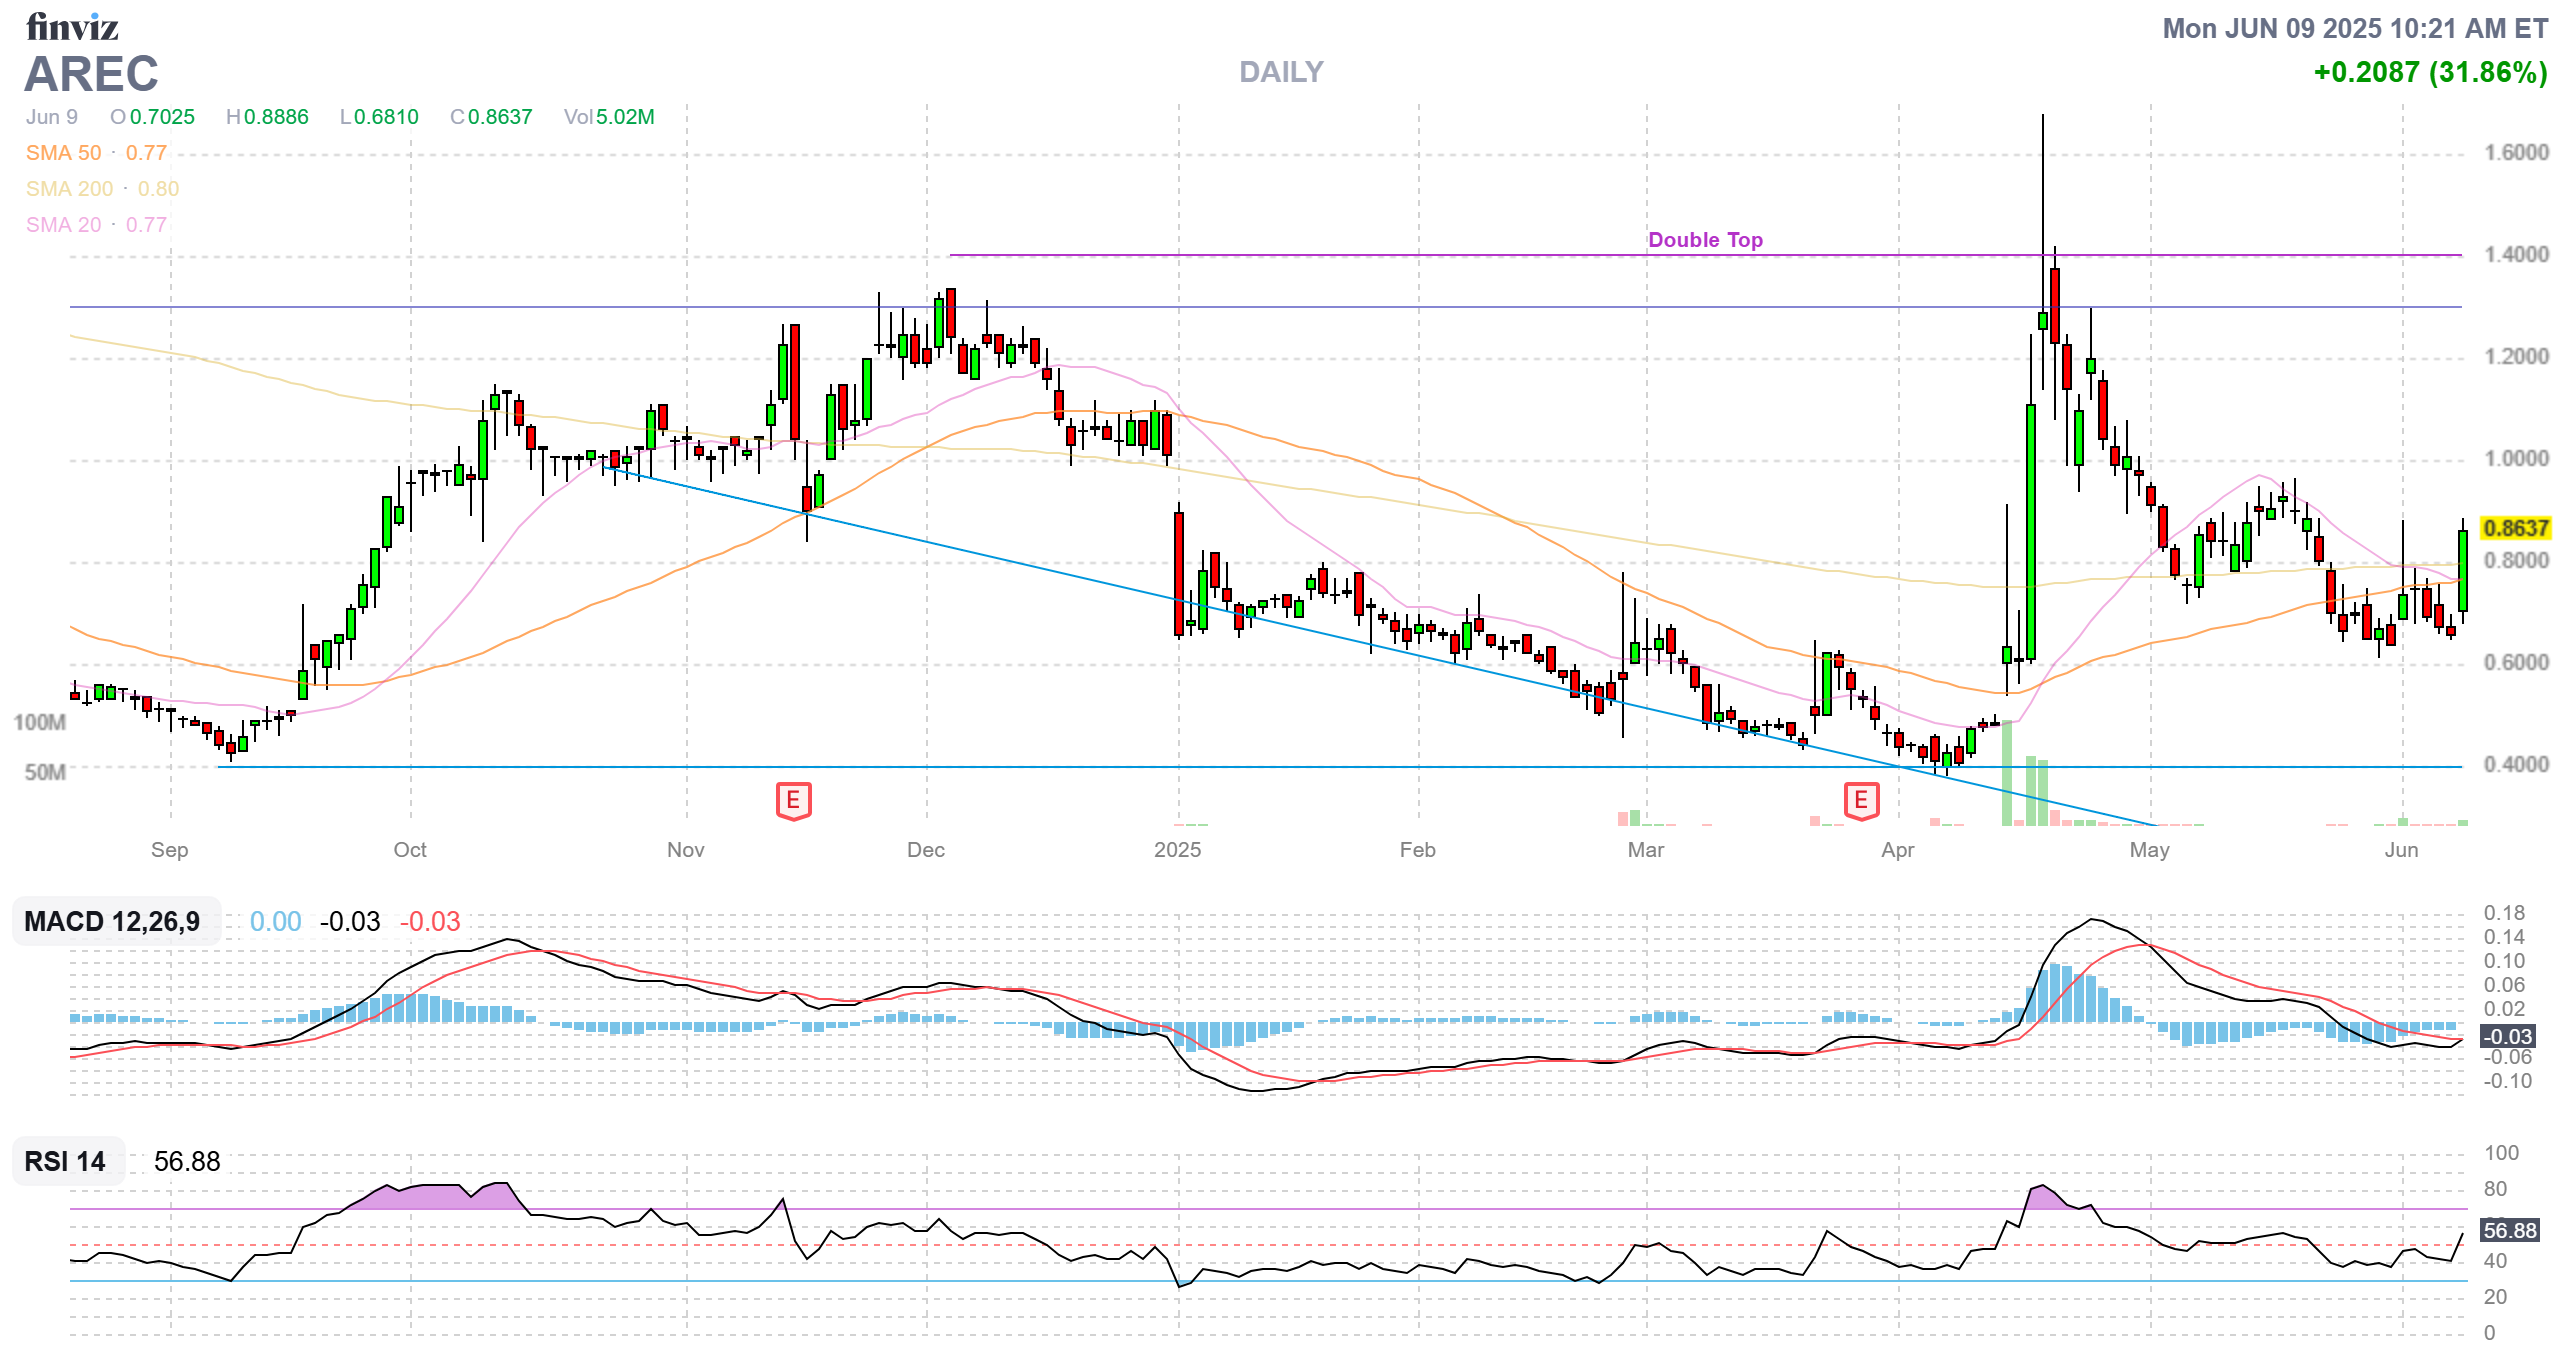Click the 1.4000 price axis label
This screenshot has width=2574, height=1364.
pos(2516,255)
